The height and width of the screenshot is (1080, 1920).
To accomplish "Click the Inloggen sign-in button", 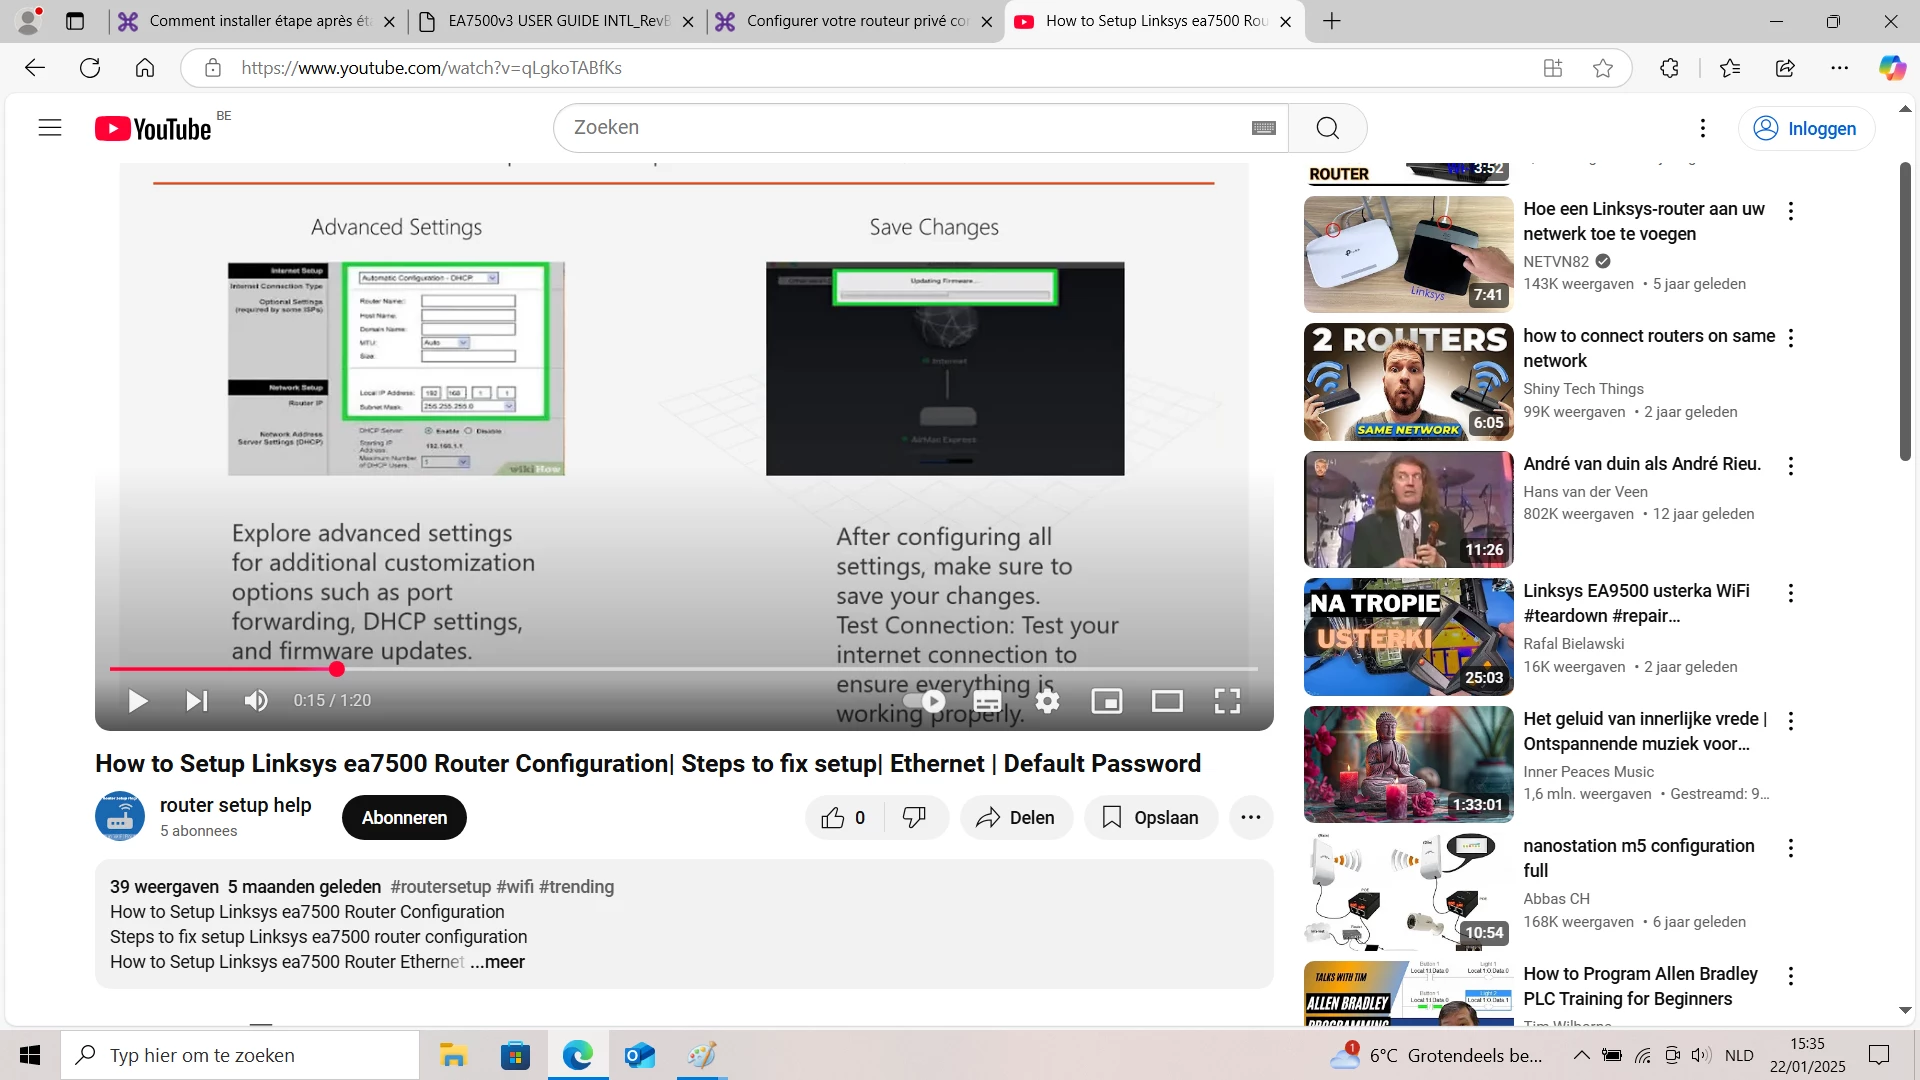I will [x=1806, y=129].
